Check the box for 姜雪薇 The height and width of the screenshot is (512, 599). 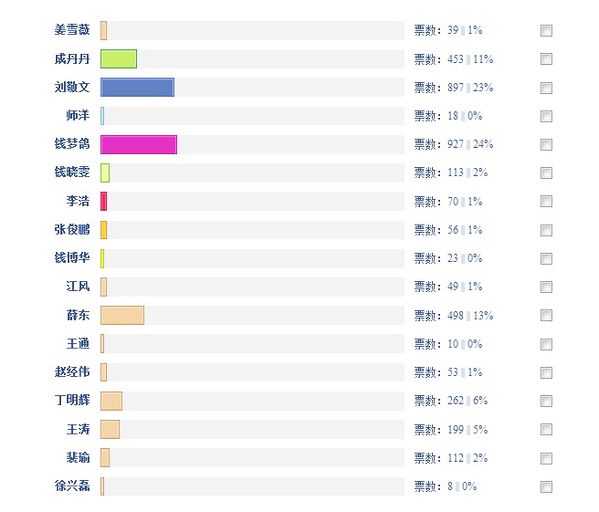coord(546,31)
